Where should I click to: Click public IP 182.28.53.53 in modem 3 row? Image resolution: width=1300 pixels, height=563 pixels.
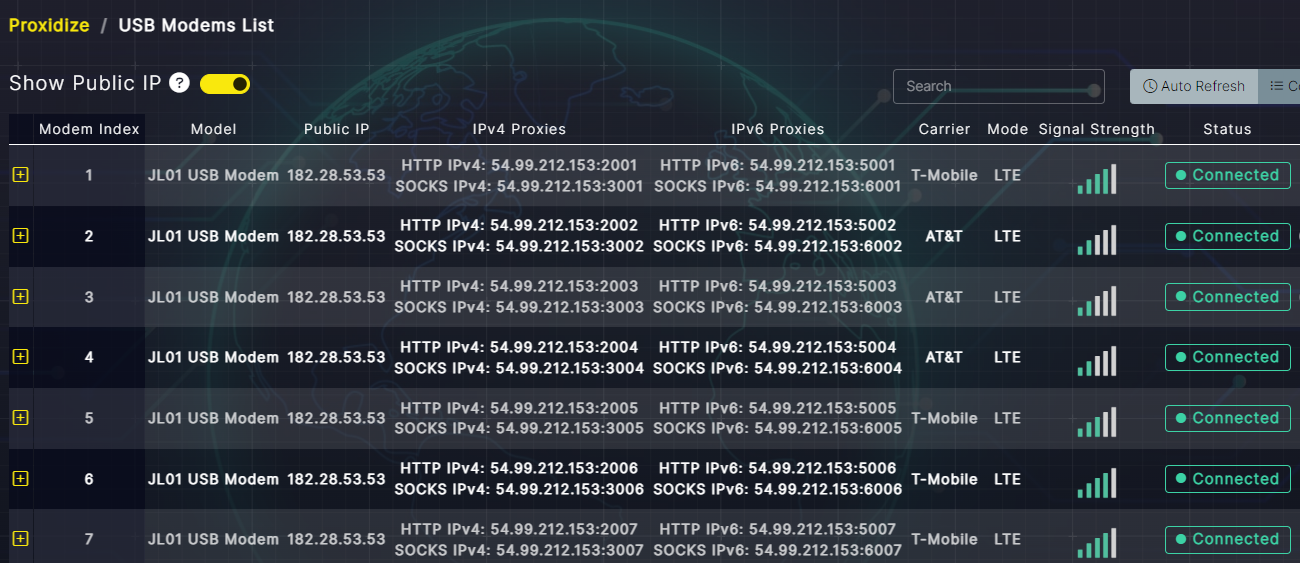coord(336,297)
